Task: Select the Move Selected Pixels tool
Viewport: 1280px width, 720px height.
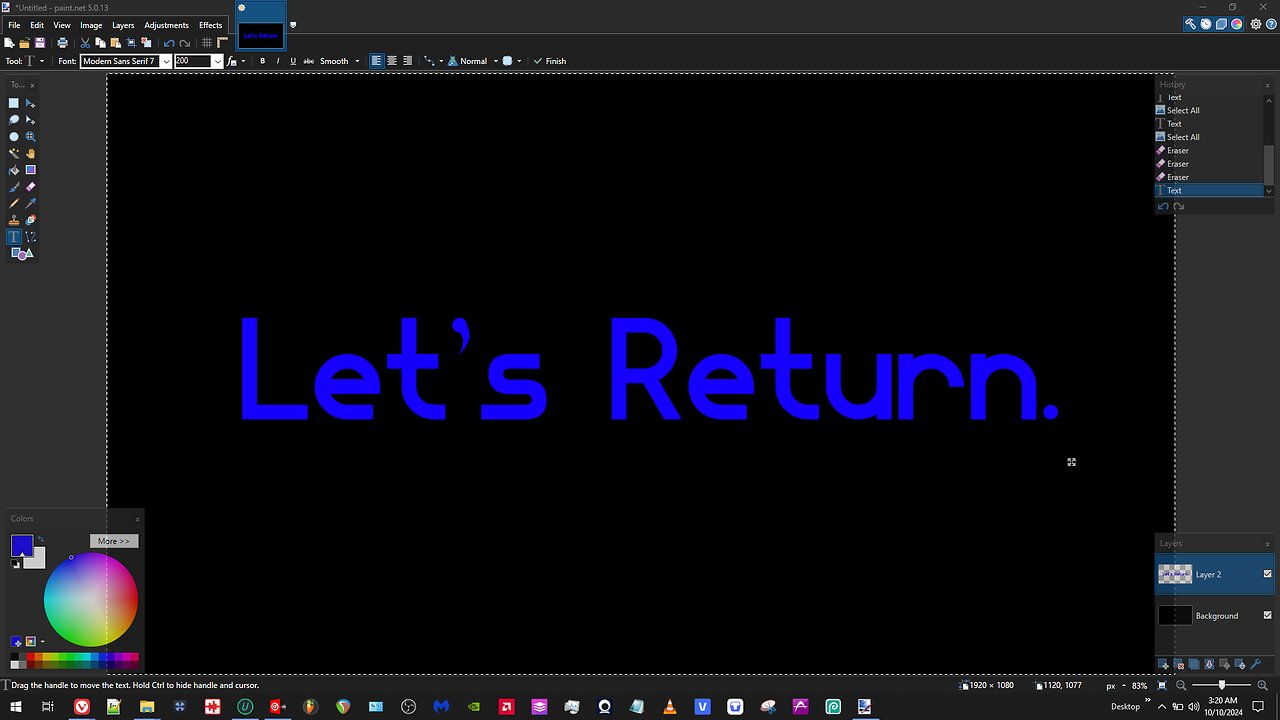Action: coord(31,103)
